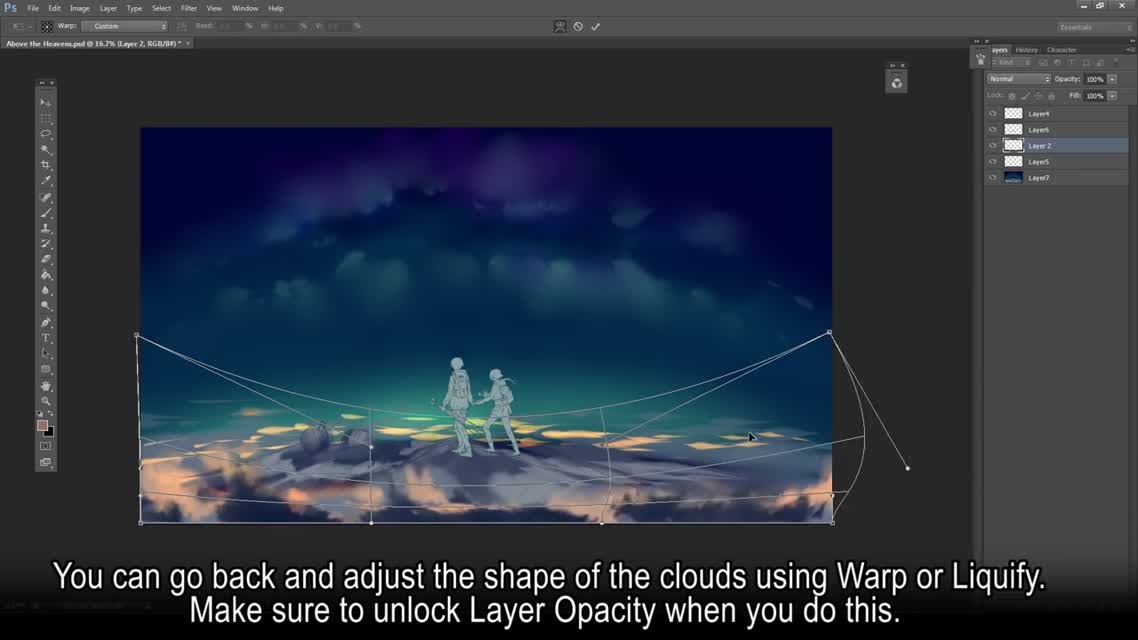Open the Window menu
This screenshot has height=640, width=1138.
tap(245, 9)
